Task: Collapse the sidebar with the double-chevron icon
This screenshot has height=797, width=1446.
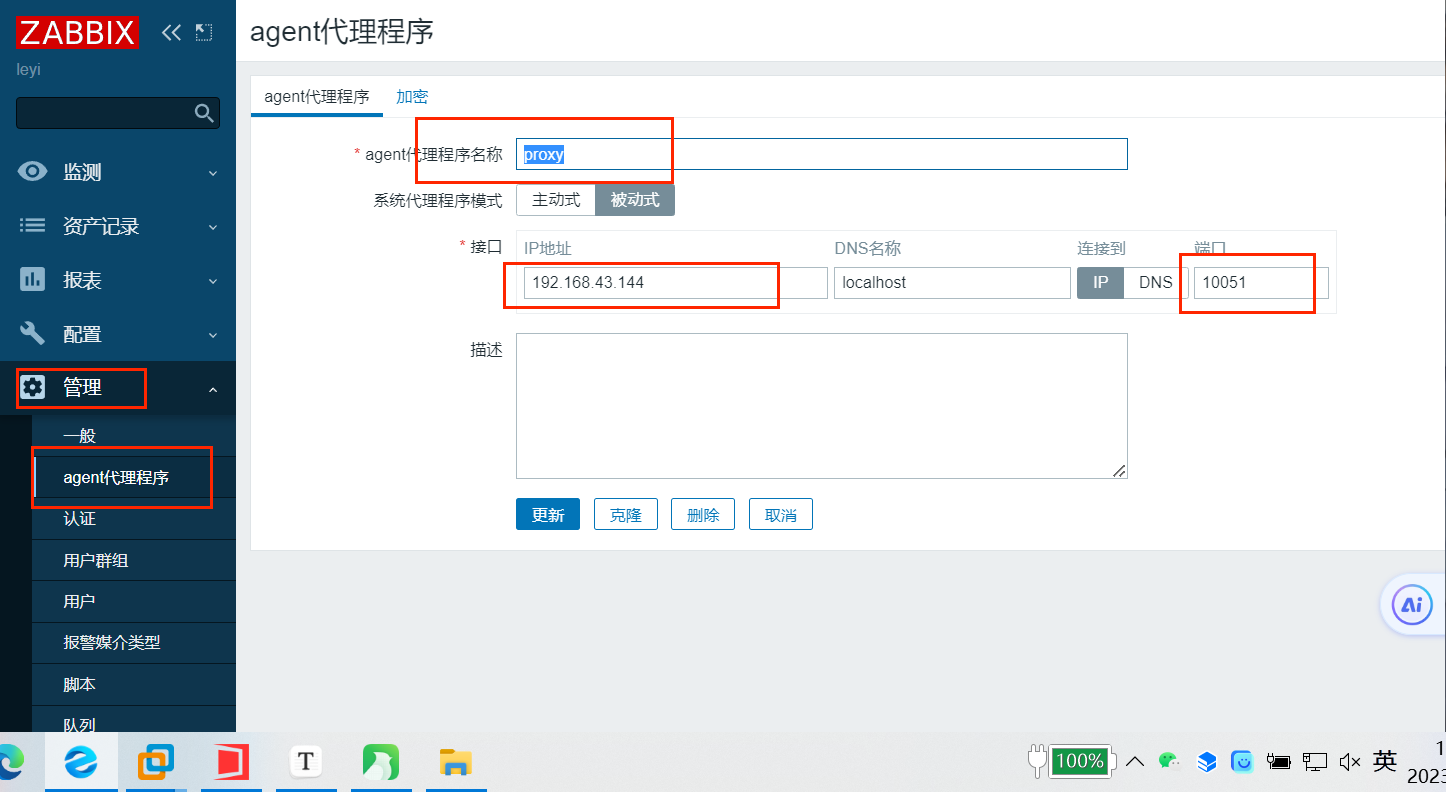Action: click(x=171, y=32)
